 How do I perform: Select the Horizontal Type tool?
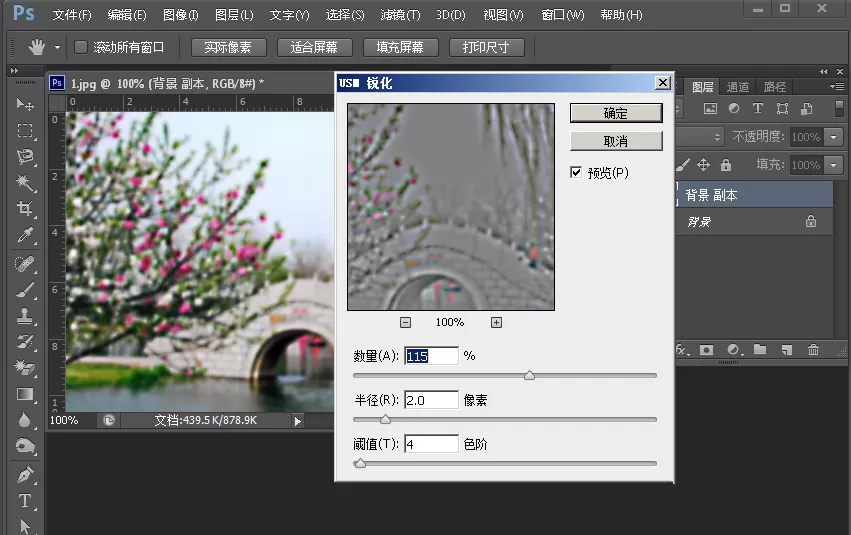click(24, 500)
